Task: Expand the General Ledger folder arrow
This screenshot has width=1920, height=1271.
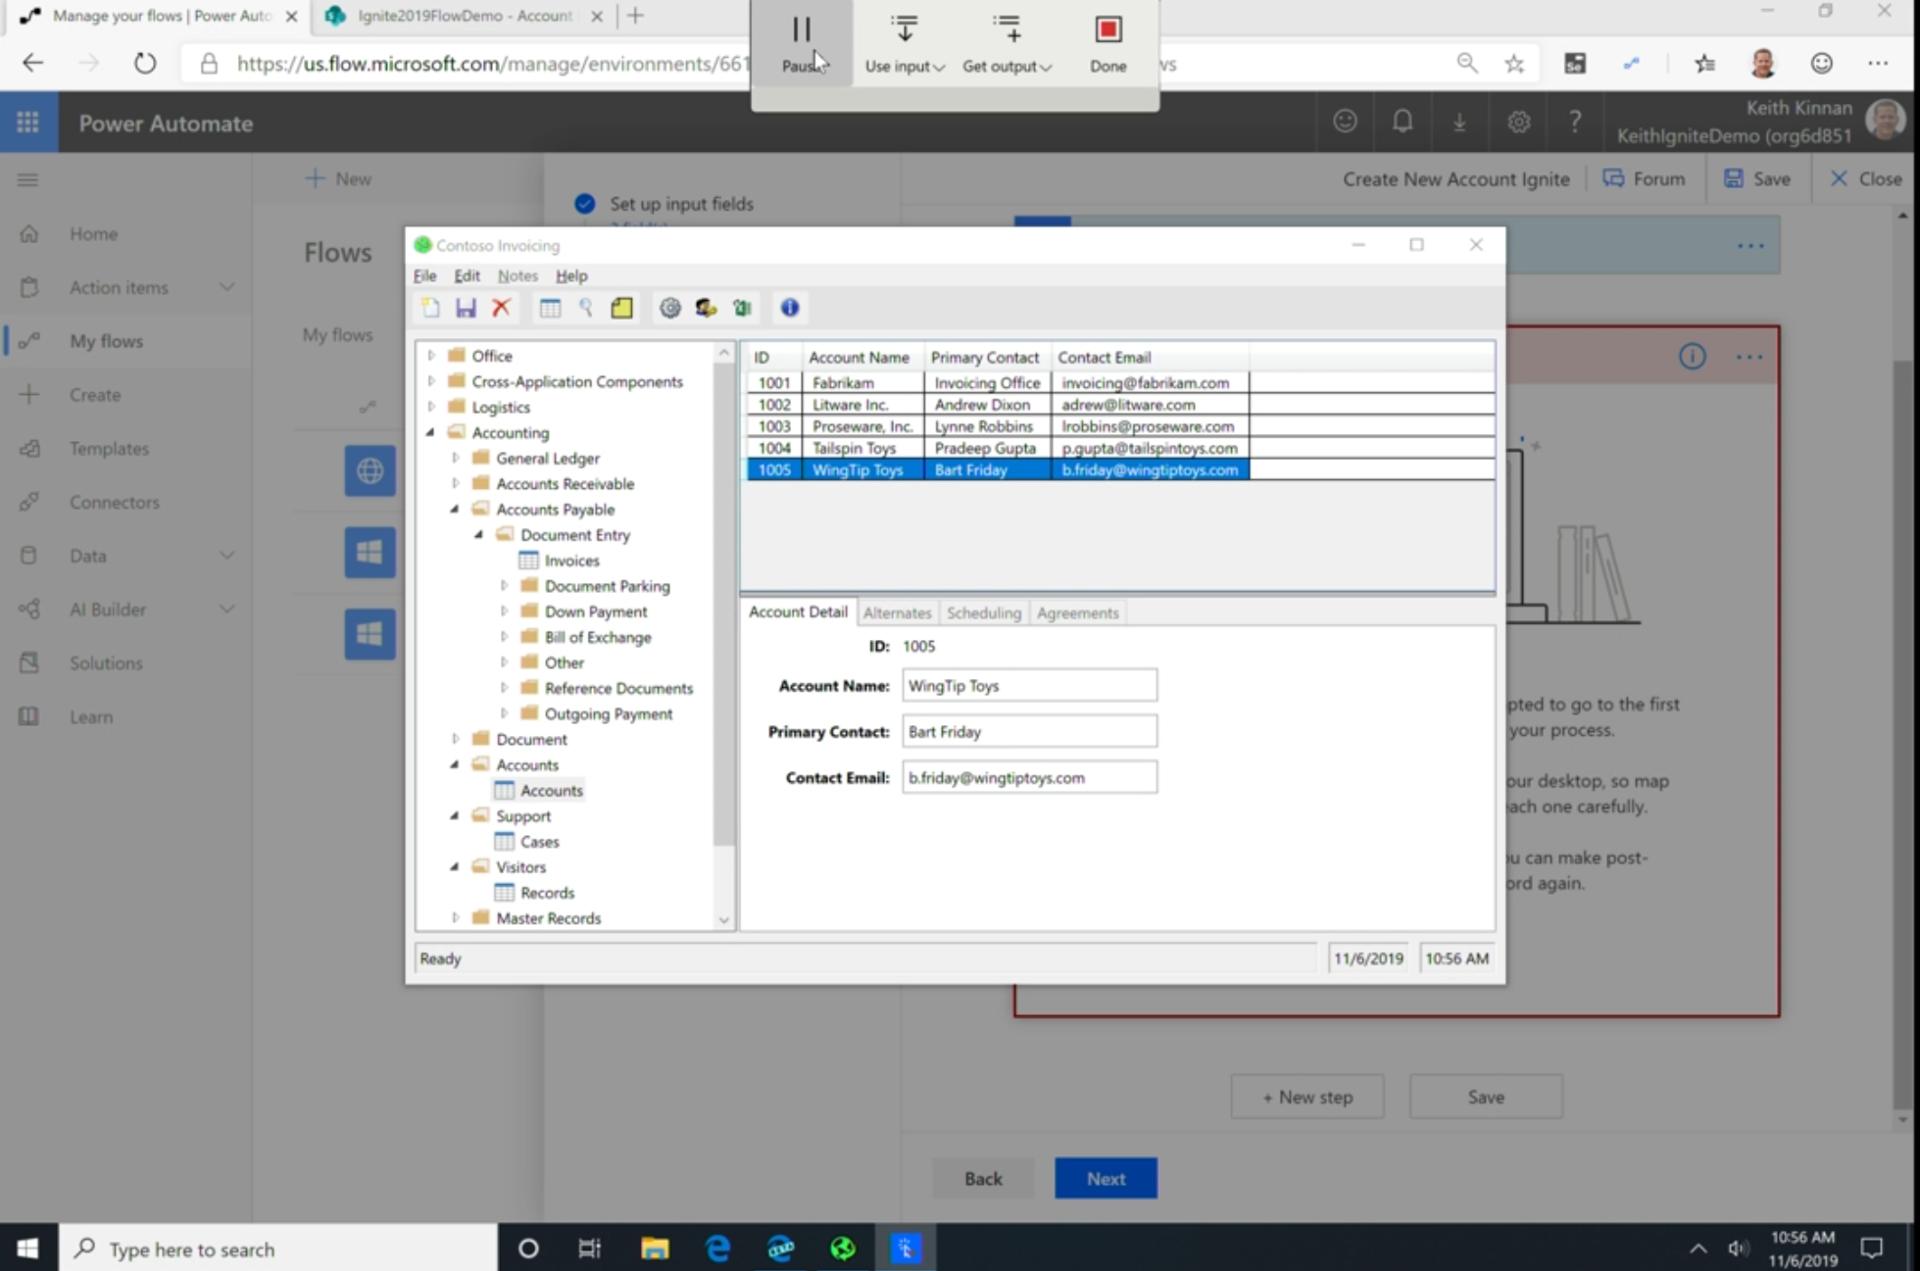Action: pos(456,458)
